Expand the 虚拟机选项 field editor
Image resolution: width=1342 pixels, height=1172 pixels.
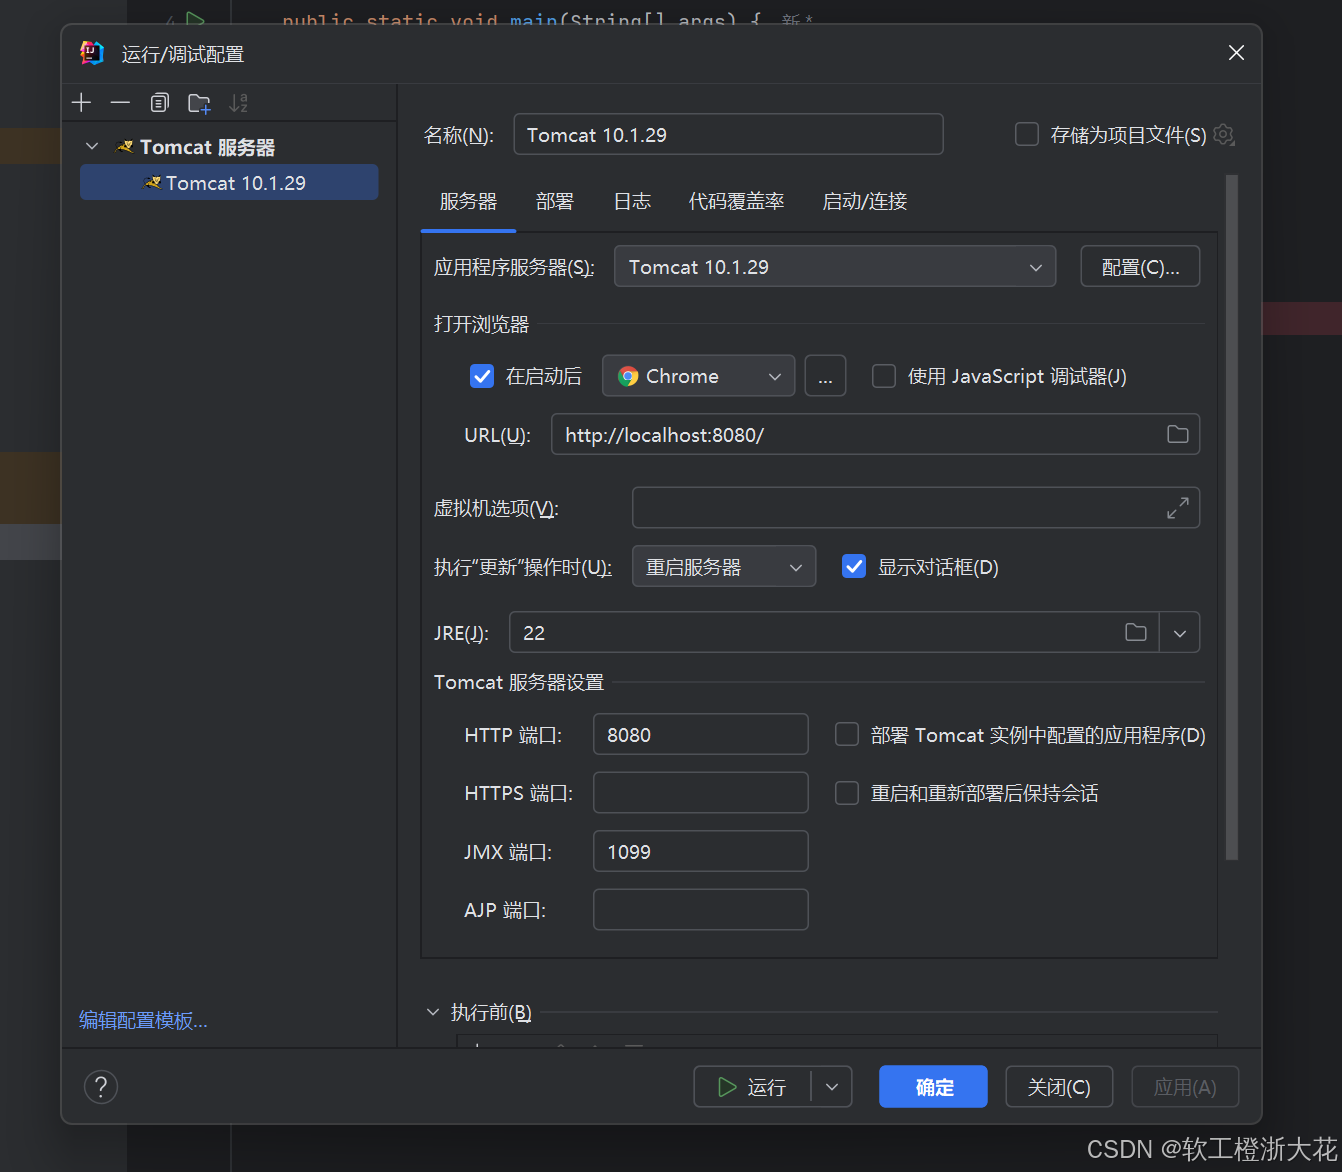pos(1178,508)
